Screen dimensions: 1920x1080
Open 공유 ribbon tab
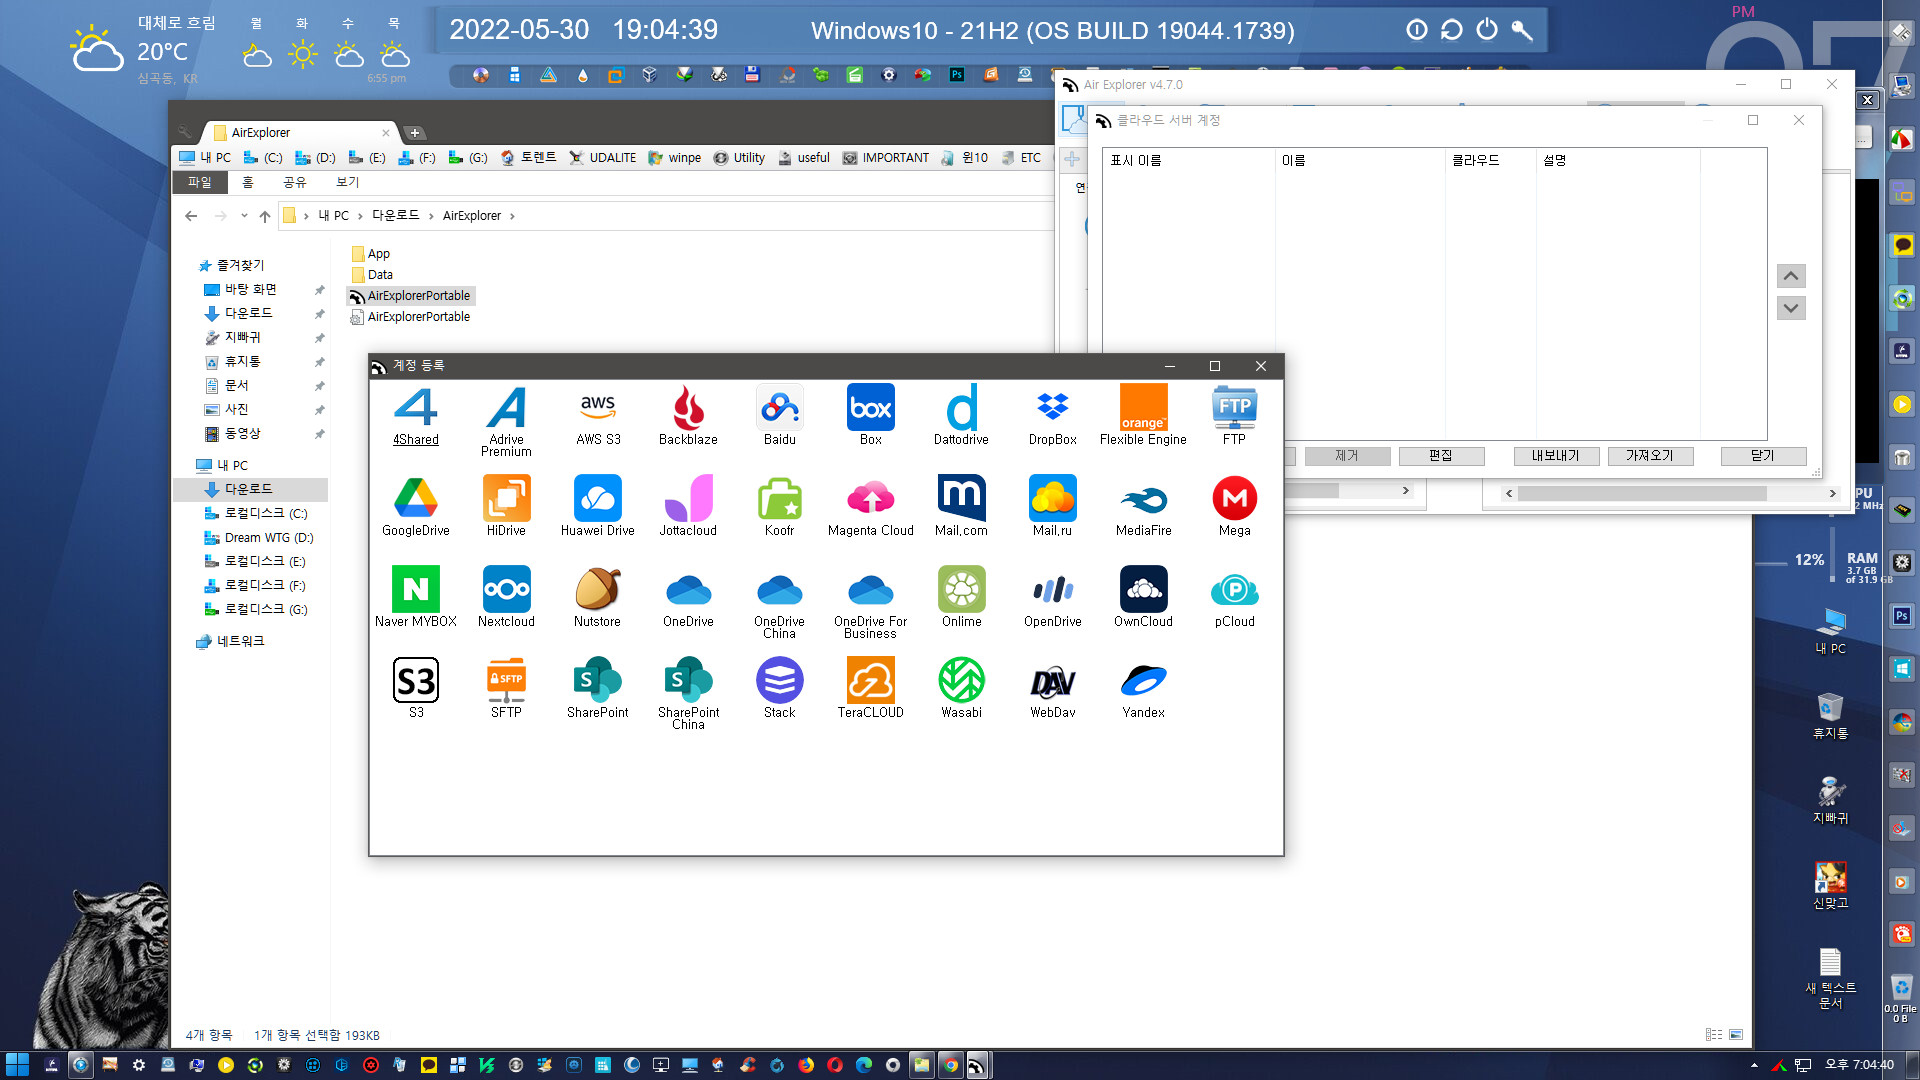point(295,182)
